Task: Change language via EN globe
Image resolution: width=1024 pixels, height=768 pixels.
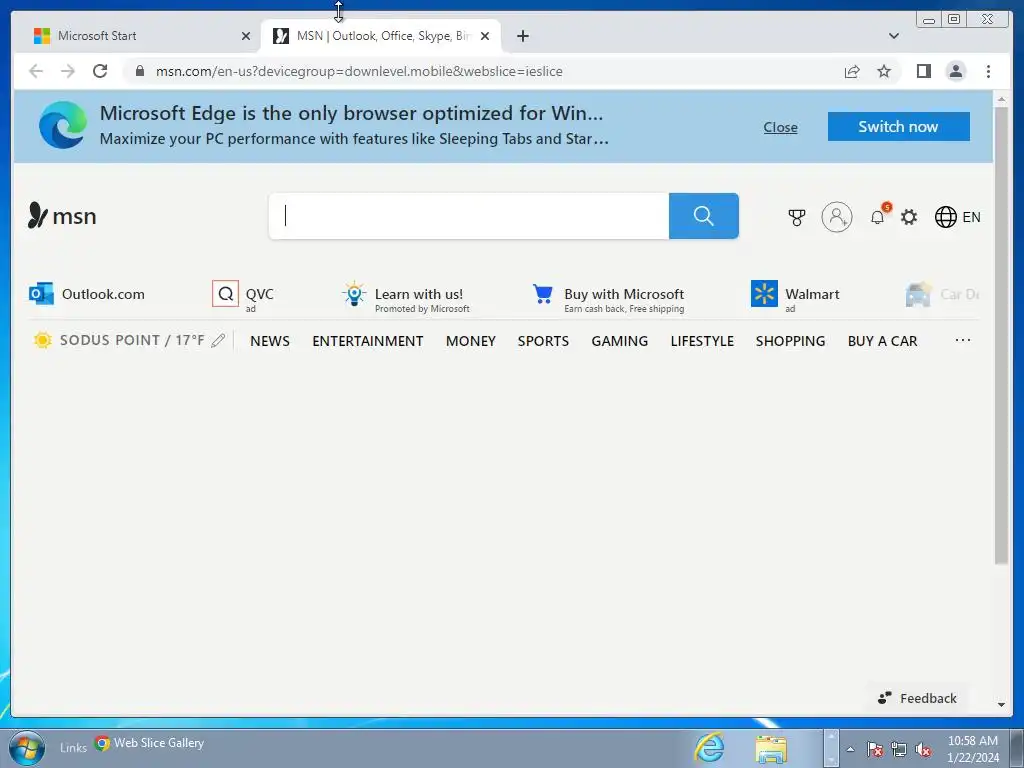Action: pos(957,217)
